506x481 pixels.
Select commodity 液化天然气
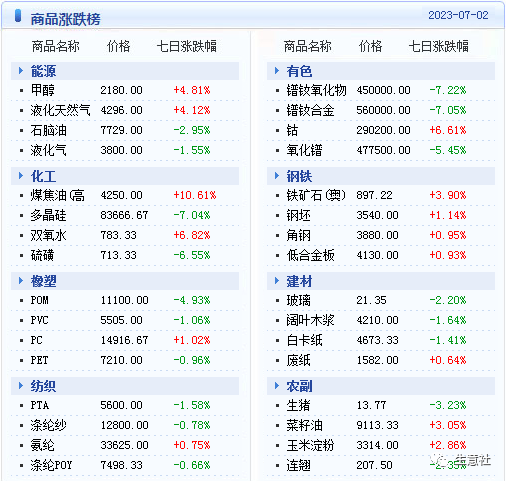(60, 110)
